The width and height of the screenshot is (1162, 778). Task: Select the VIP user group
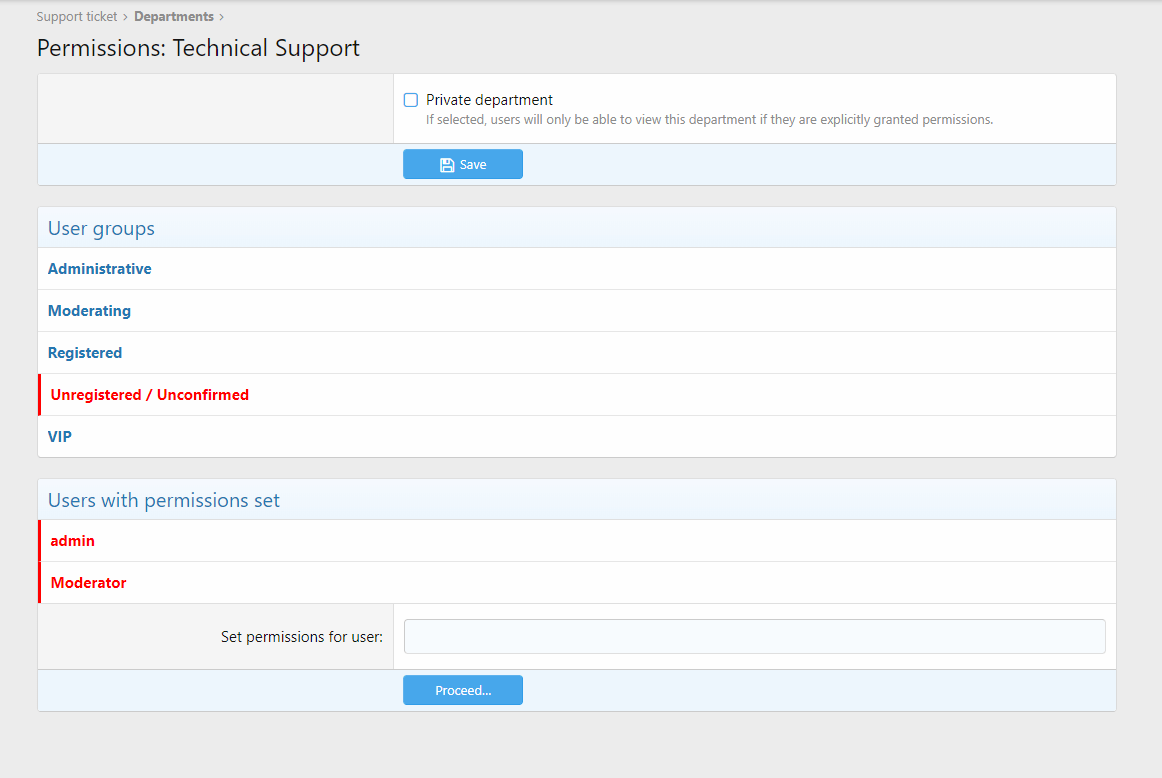click(x=60, y=437)
